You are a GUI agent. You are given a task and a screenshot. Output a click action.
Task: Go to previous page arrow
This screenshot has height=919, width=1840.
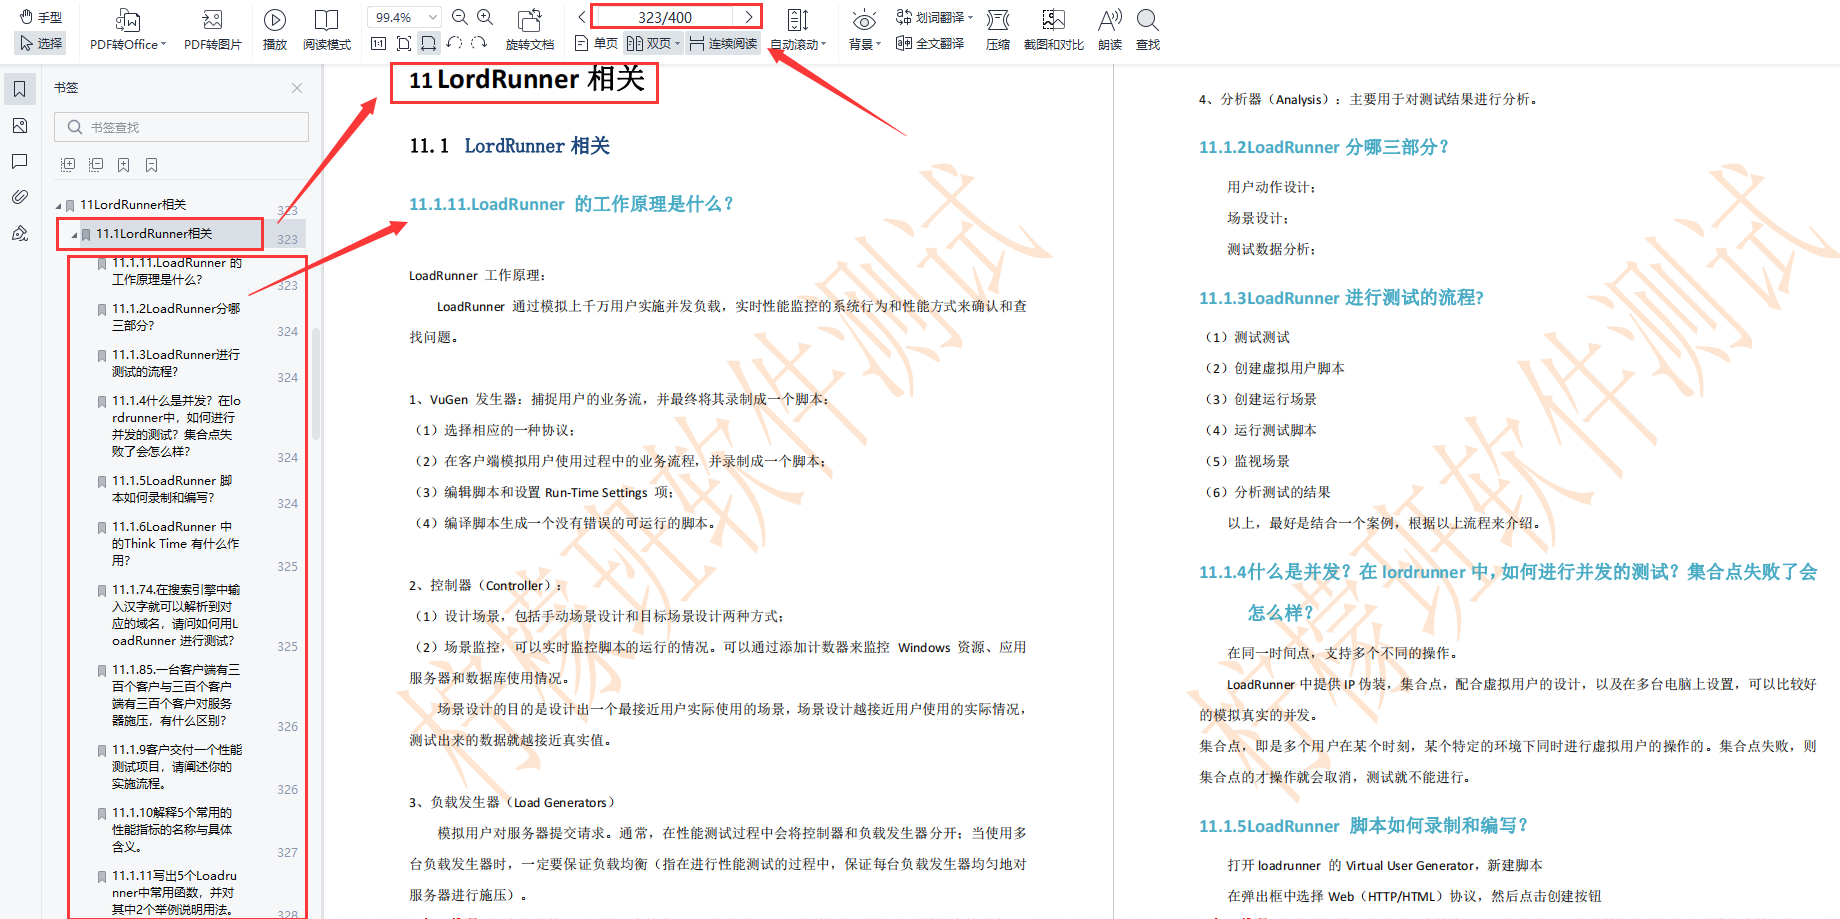pos(582,17)
